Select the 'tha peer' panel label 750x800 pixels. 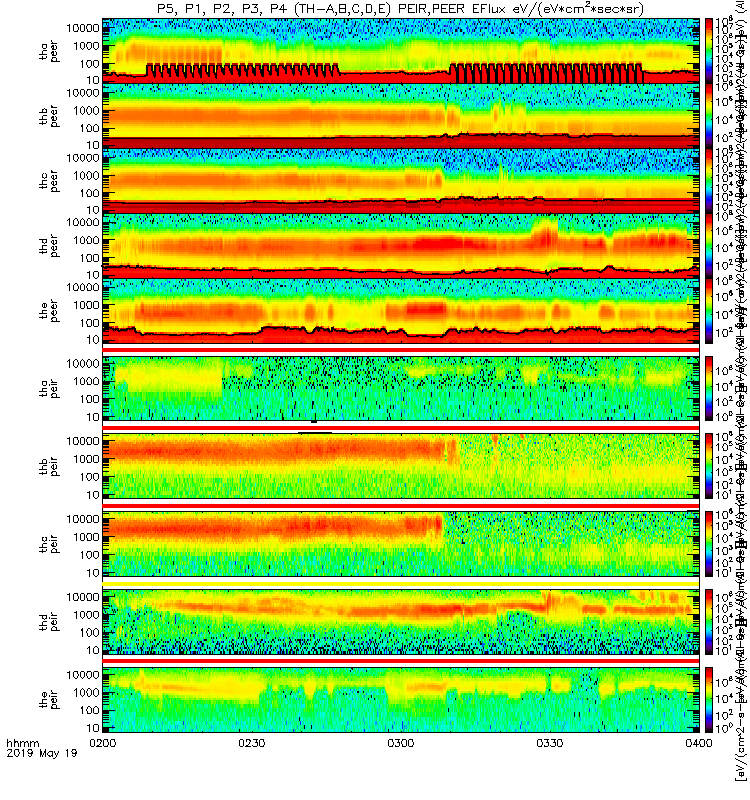pos(49,51)
